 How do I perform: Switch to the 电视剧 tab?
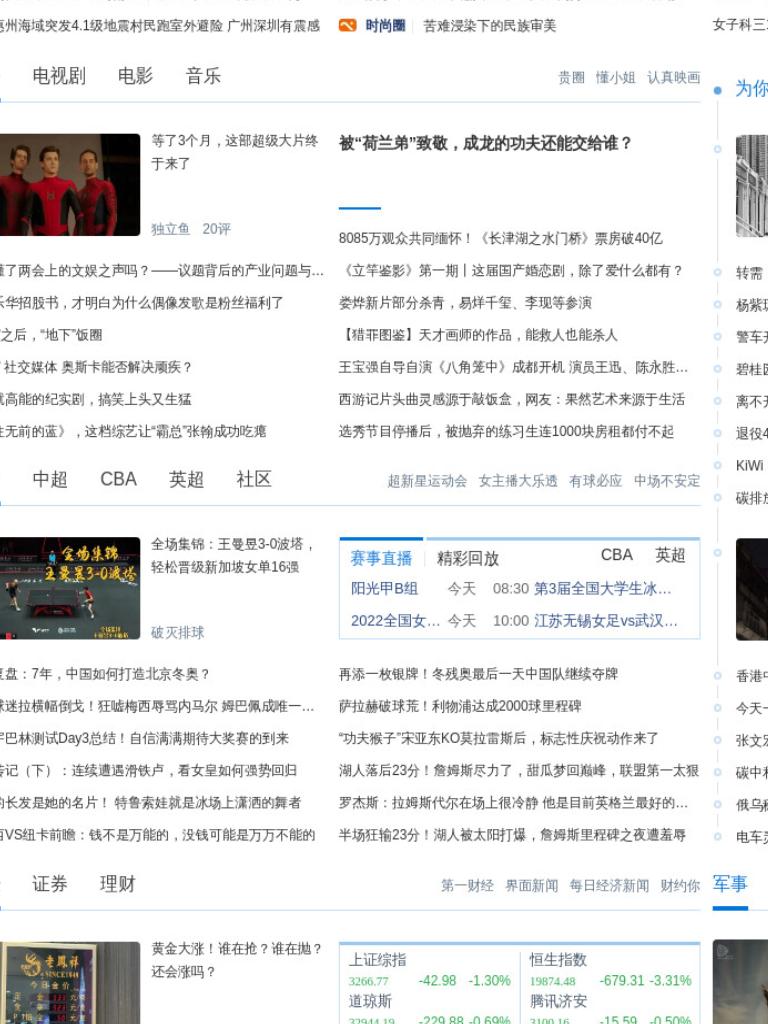59,76
